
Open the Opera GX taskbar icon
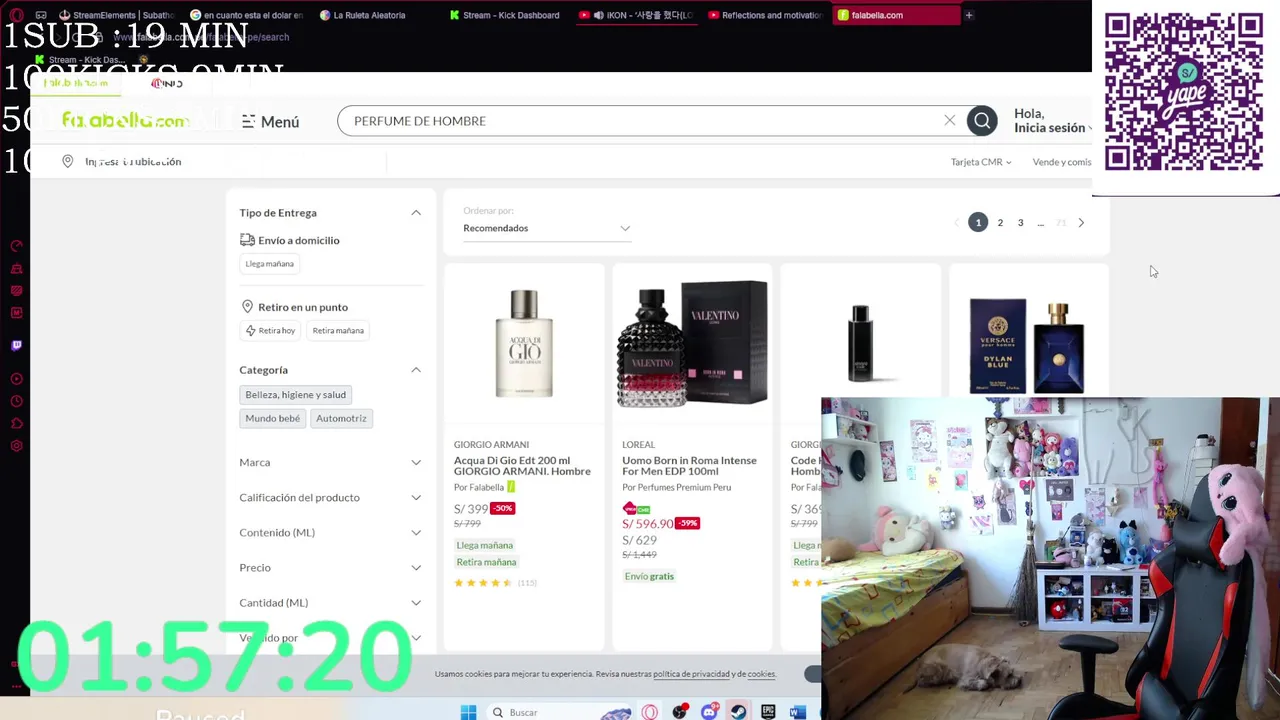coord(650,712)
